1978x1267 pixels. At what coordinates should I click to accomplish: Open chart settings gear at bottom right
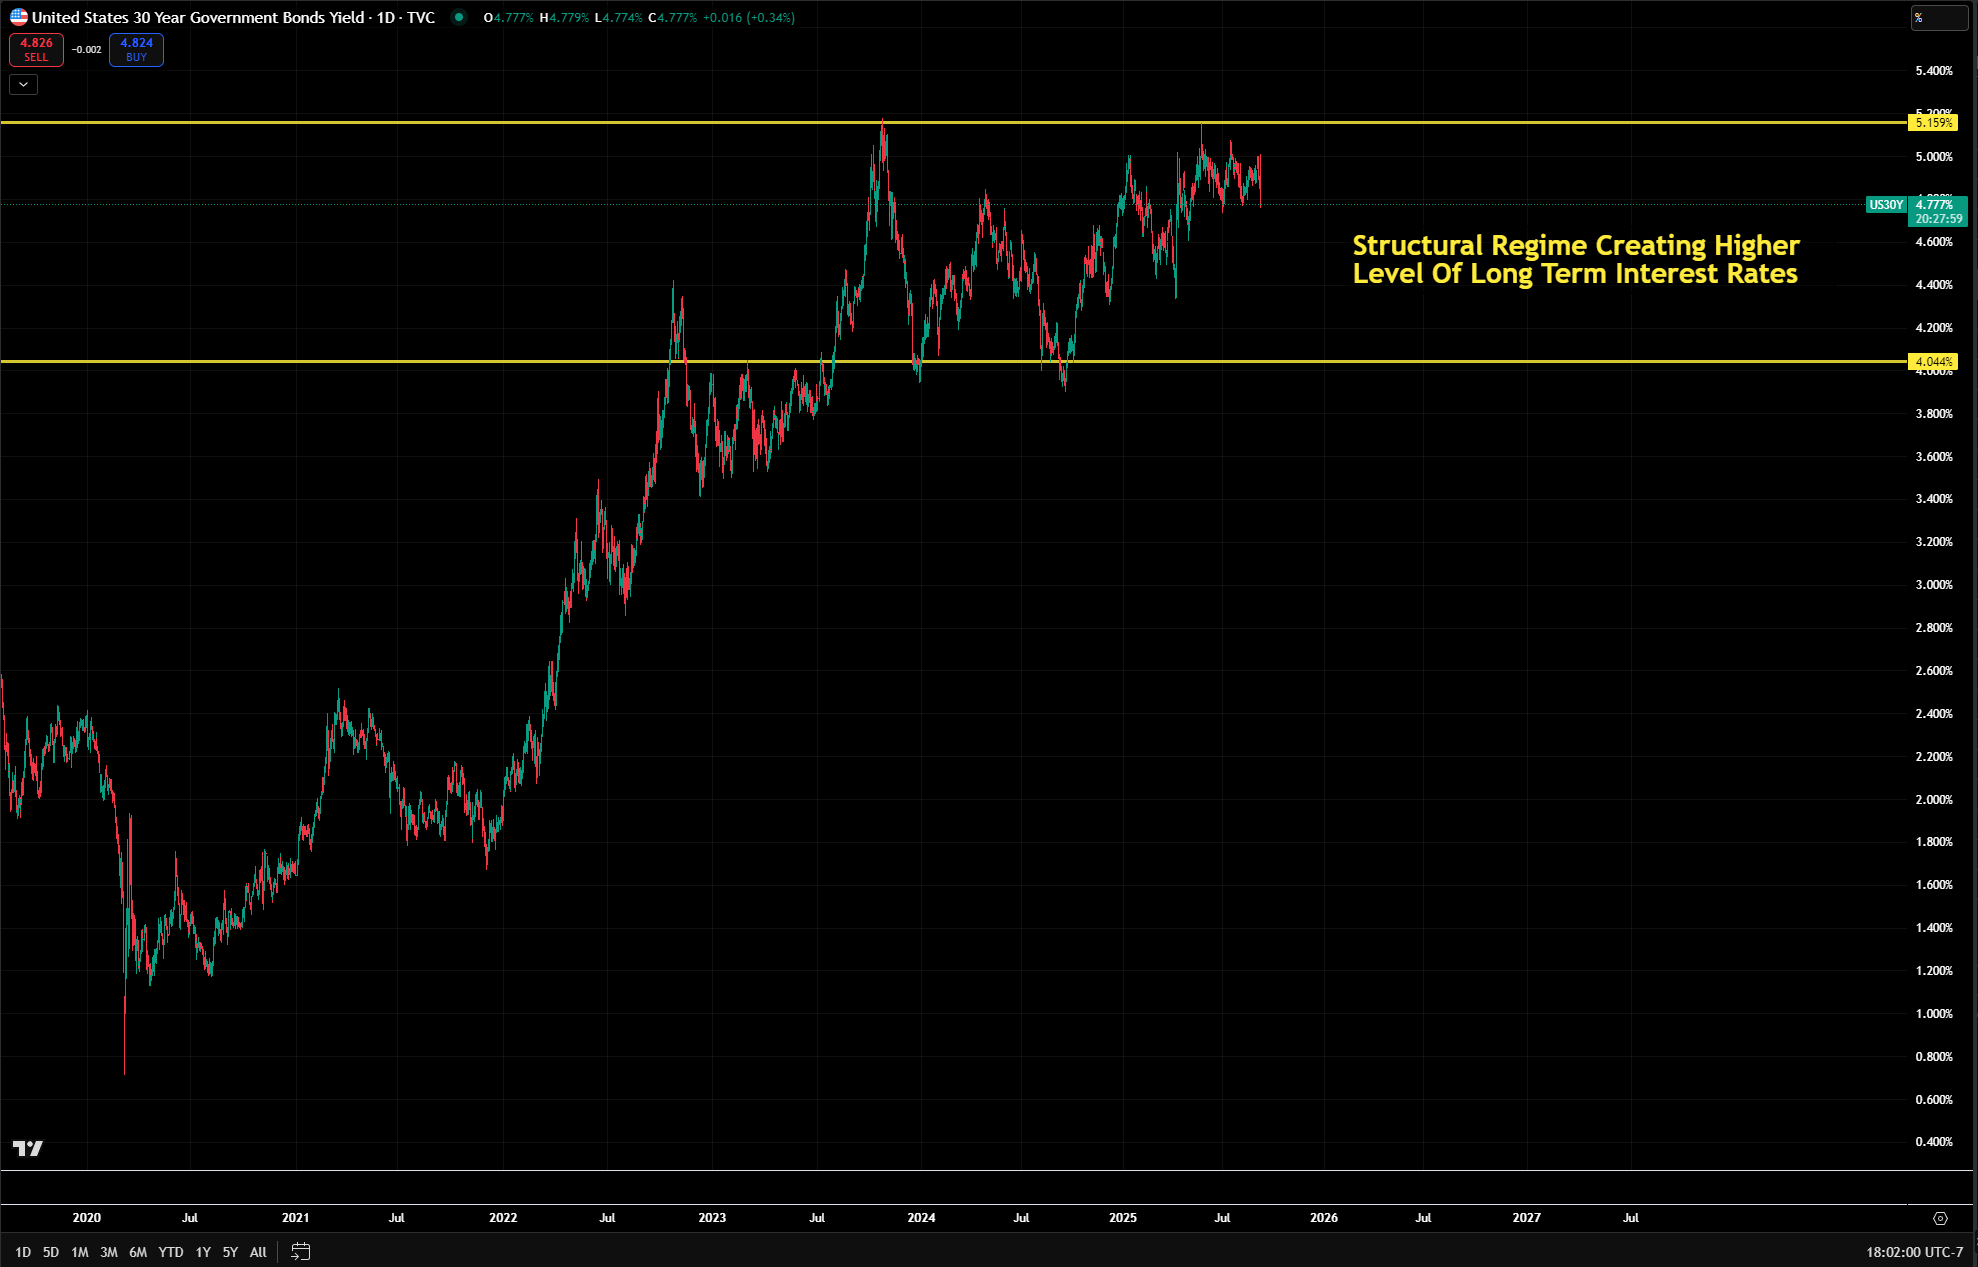(x=1940, y=1218)
